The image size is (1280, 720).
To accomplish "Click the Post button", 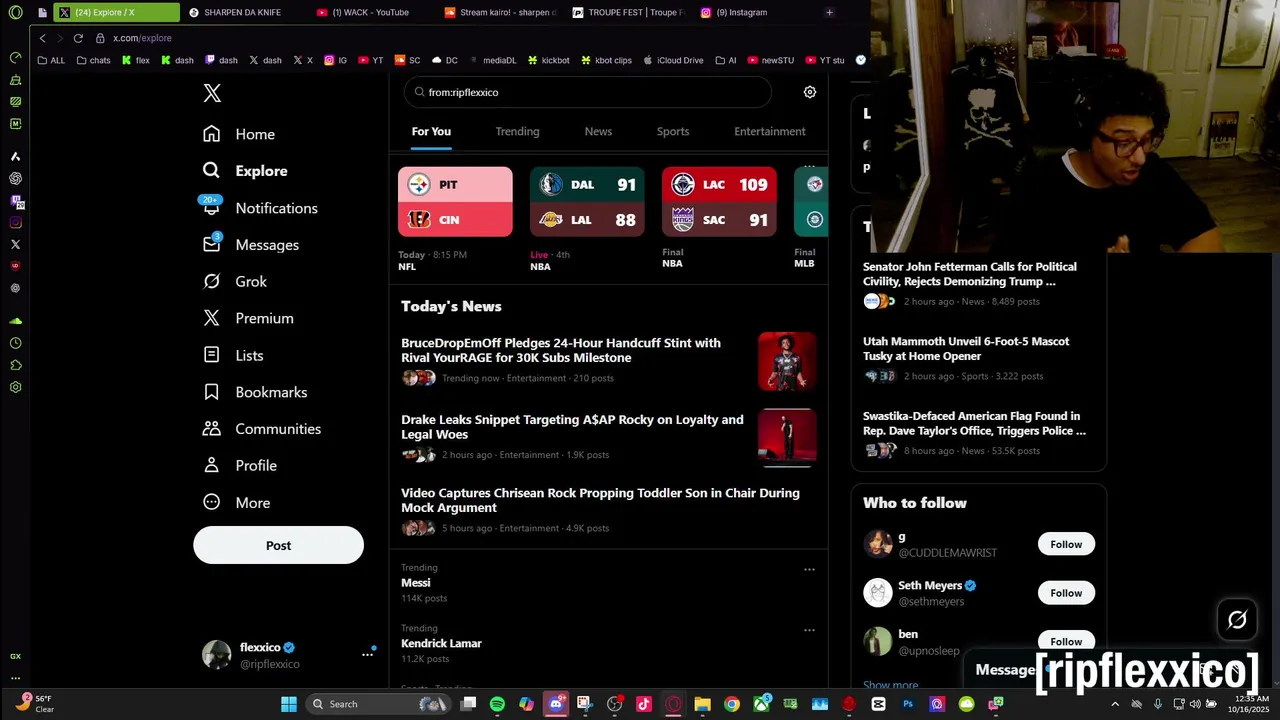I will click(x=278, y=545).
